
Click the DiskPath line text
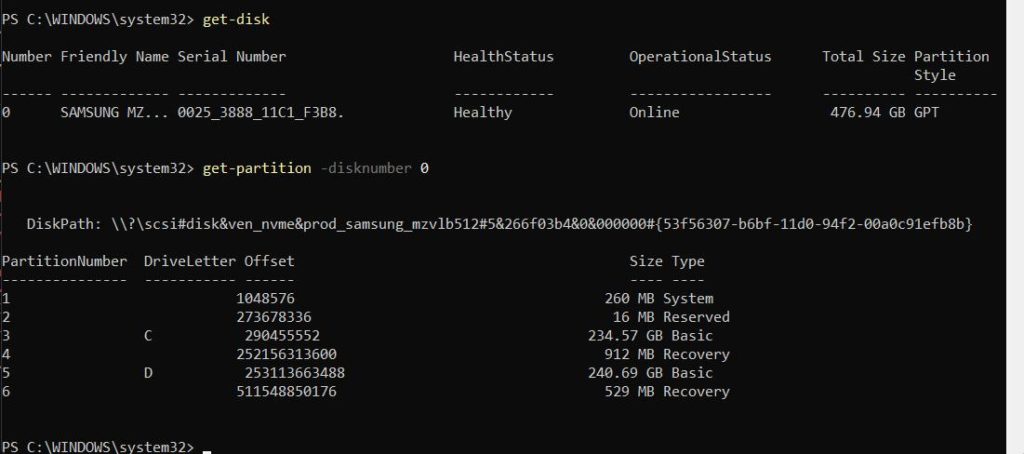(500, 221)
